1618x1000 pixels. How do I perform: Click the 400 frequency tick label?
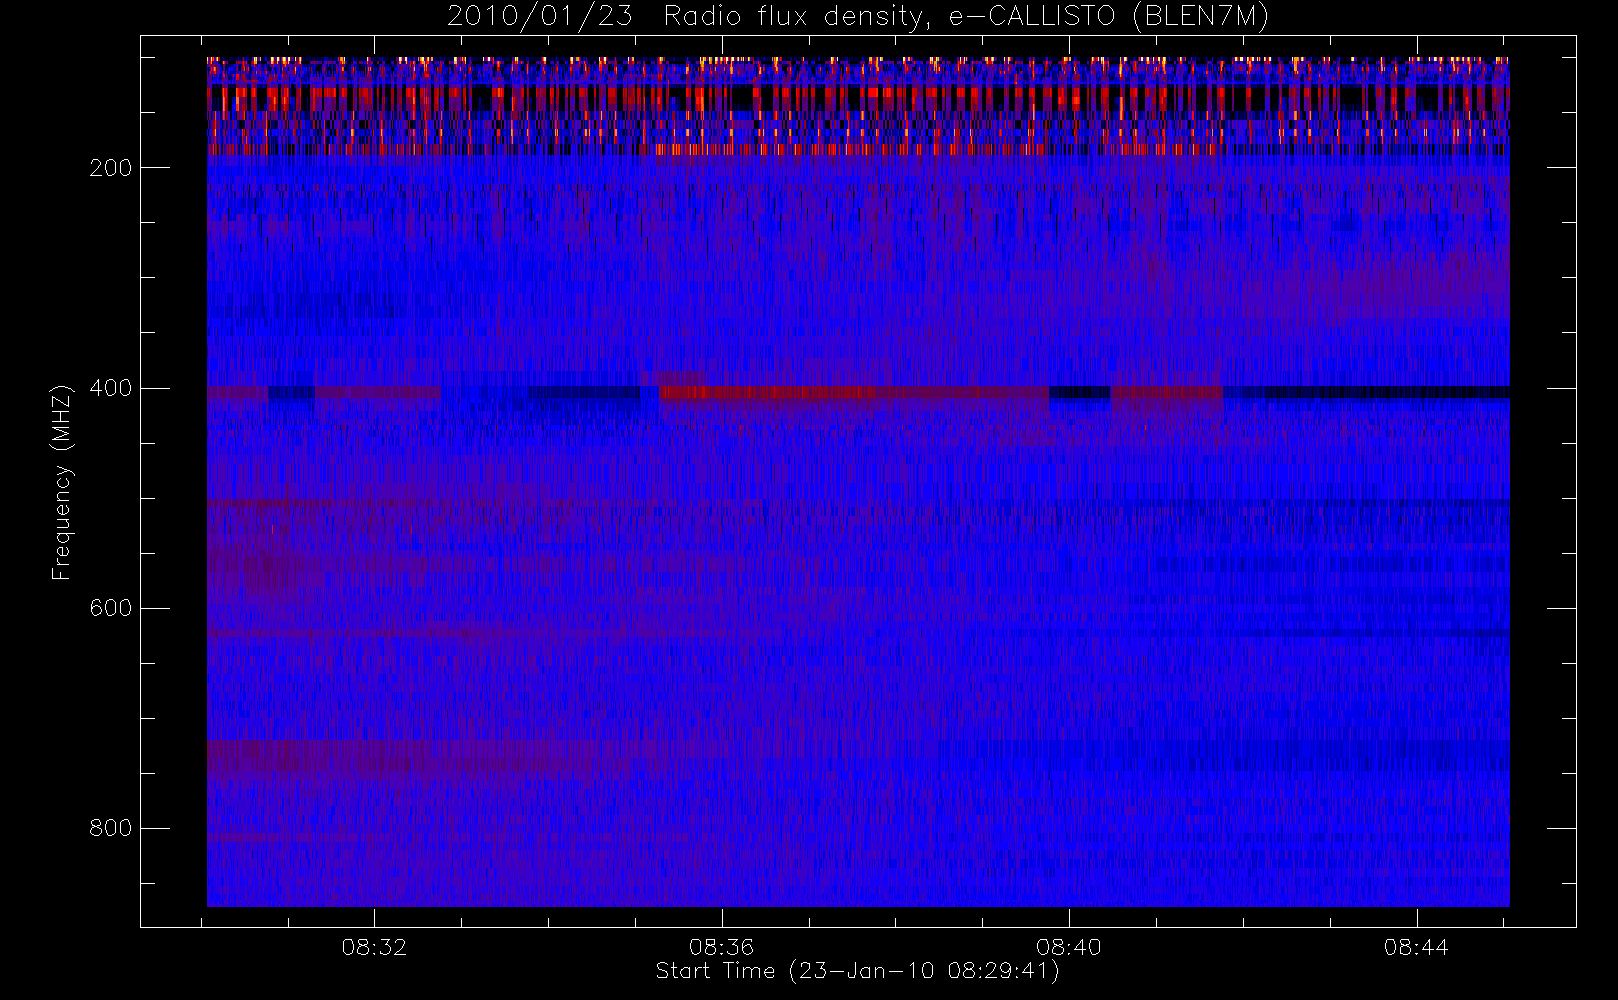tap(110, 388)
